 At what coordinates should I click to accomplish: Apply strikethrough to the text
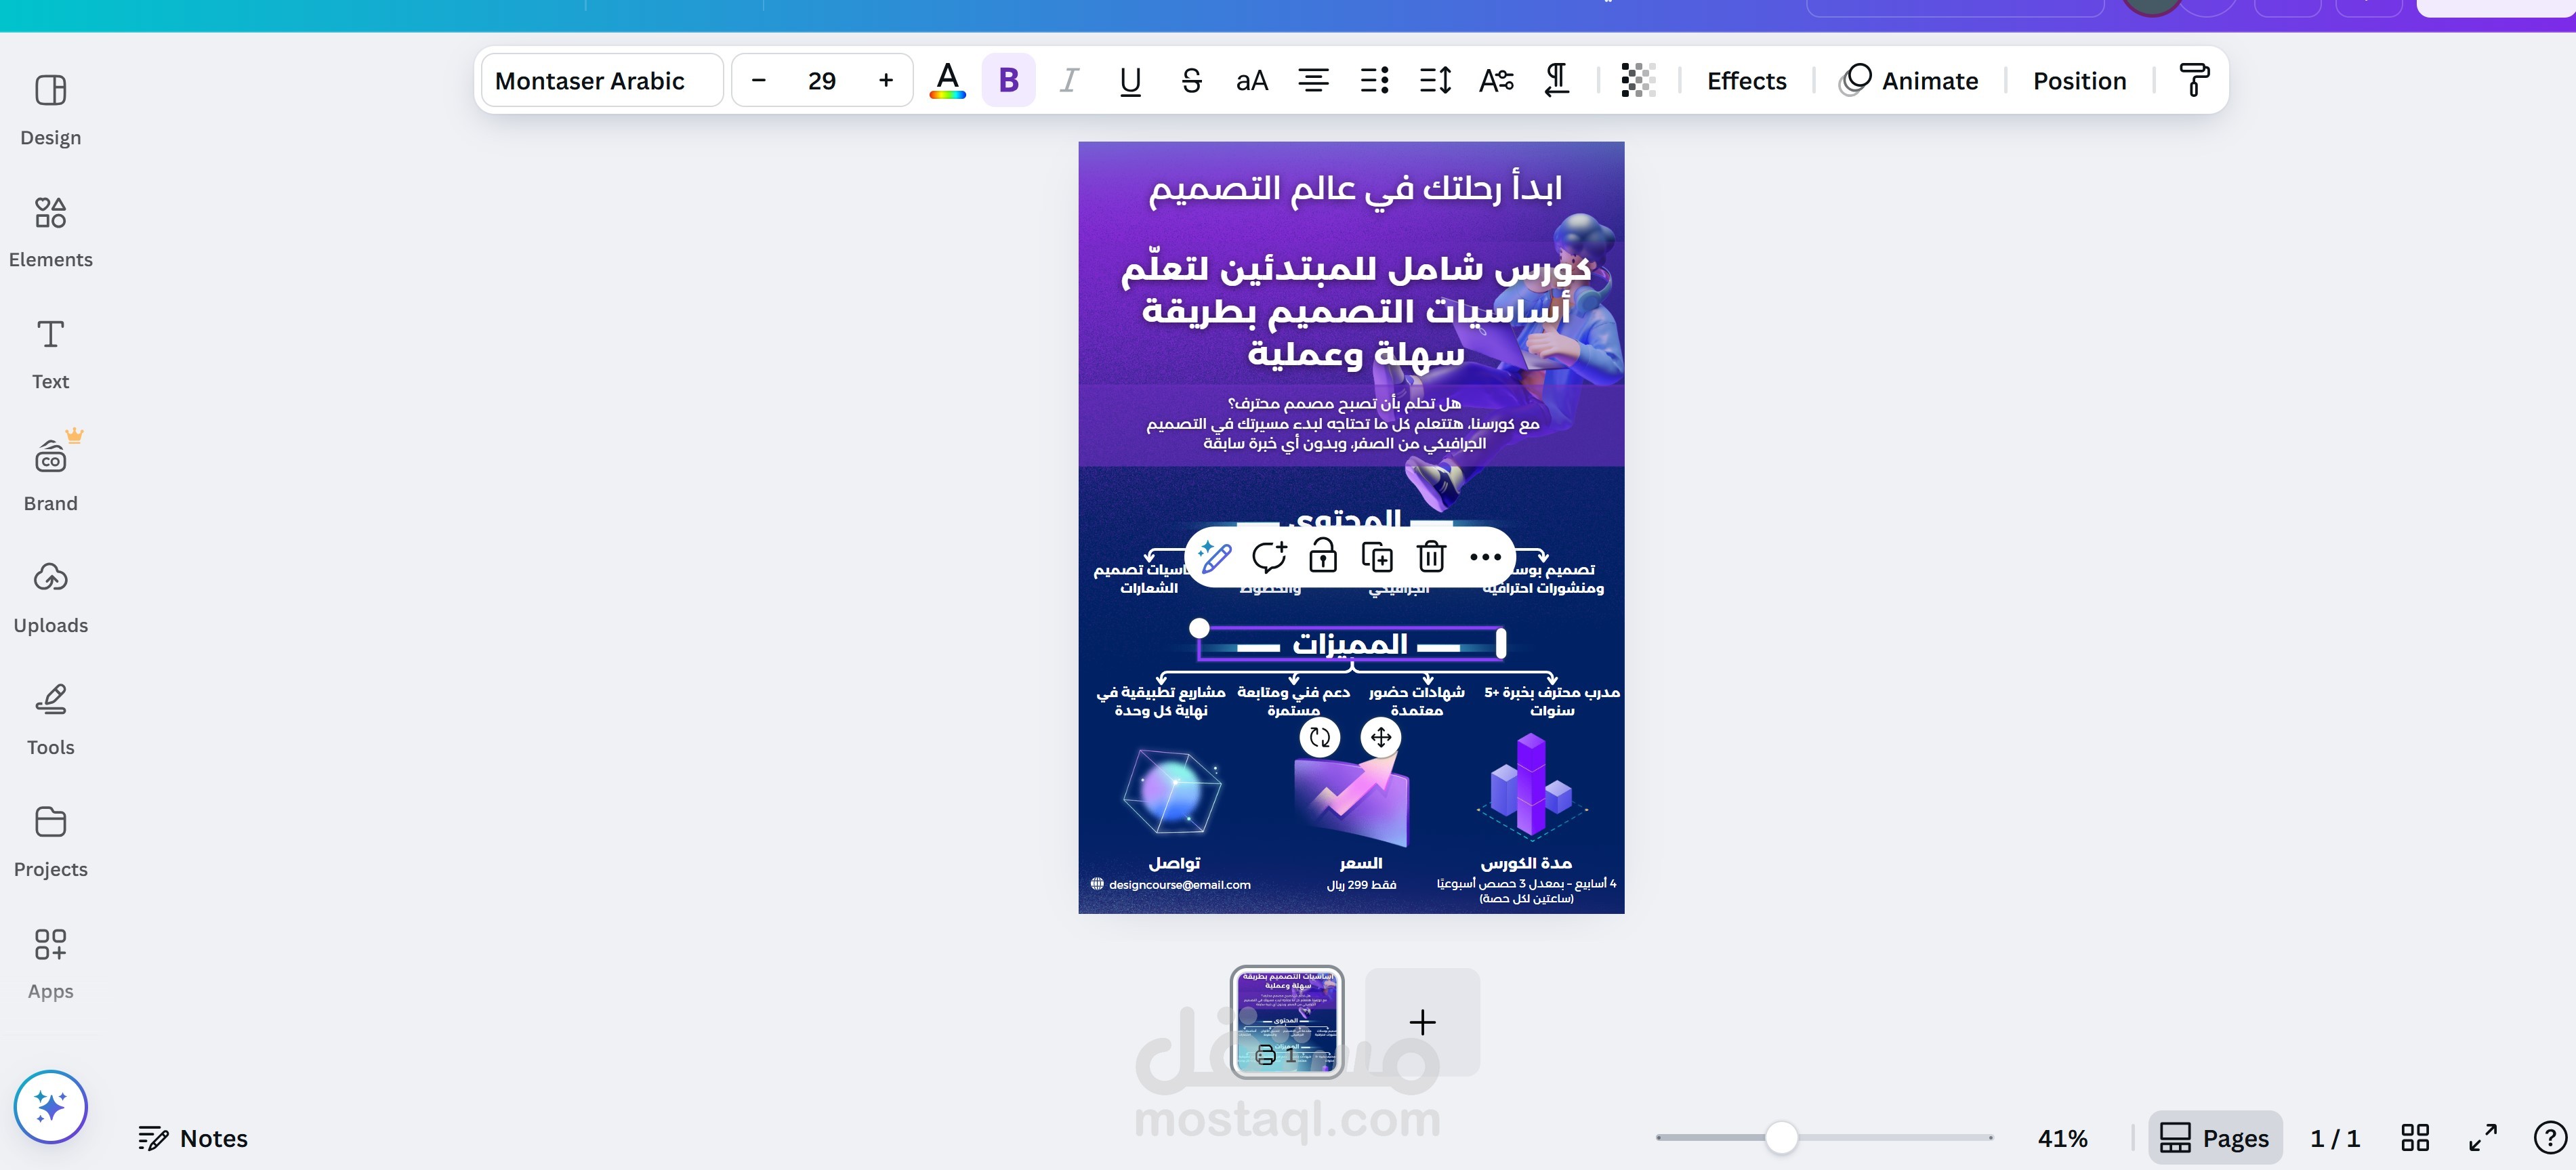(x=1191, y=80)
